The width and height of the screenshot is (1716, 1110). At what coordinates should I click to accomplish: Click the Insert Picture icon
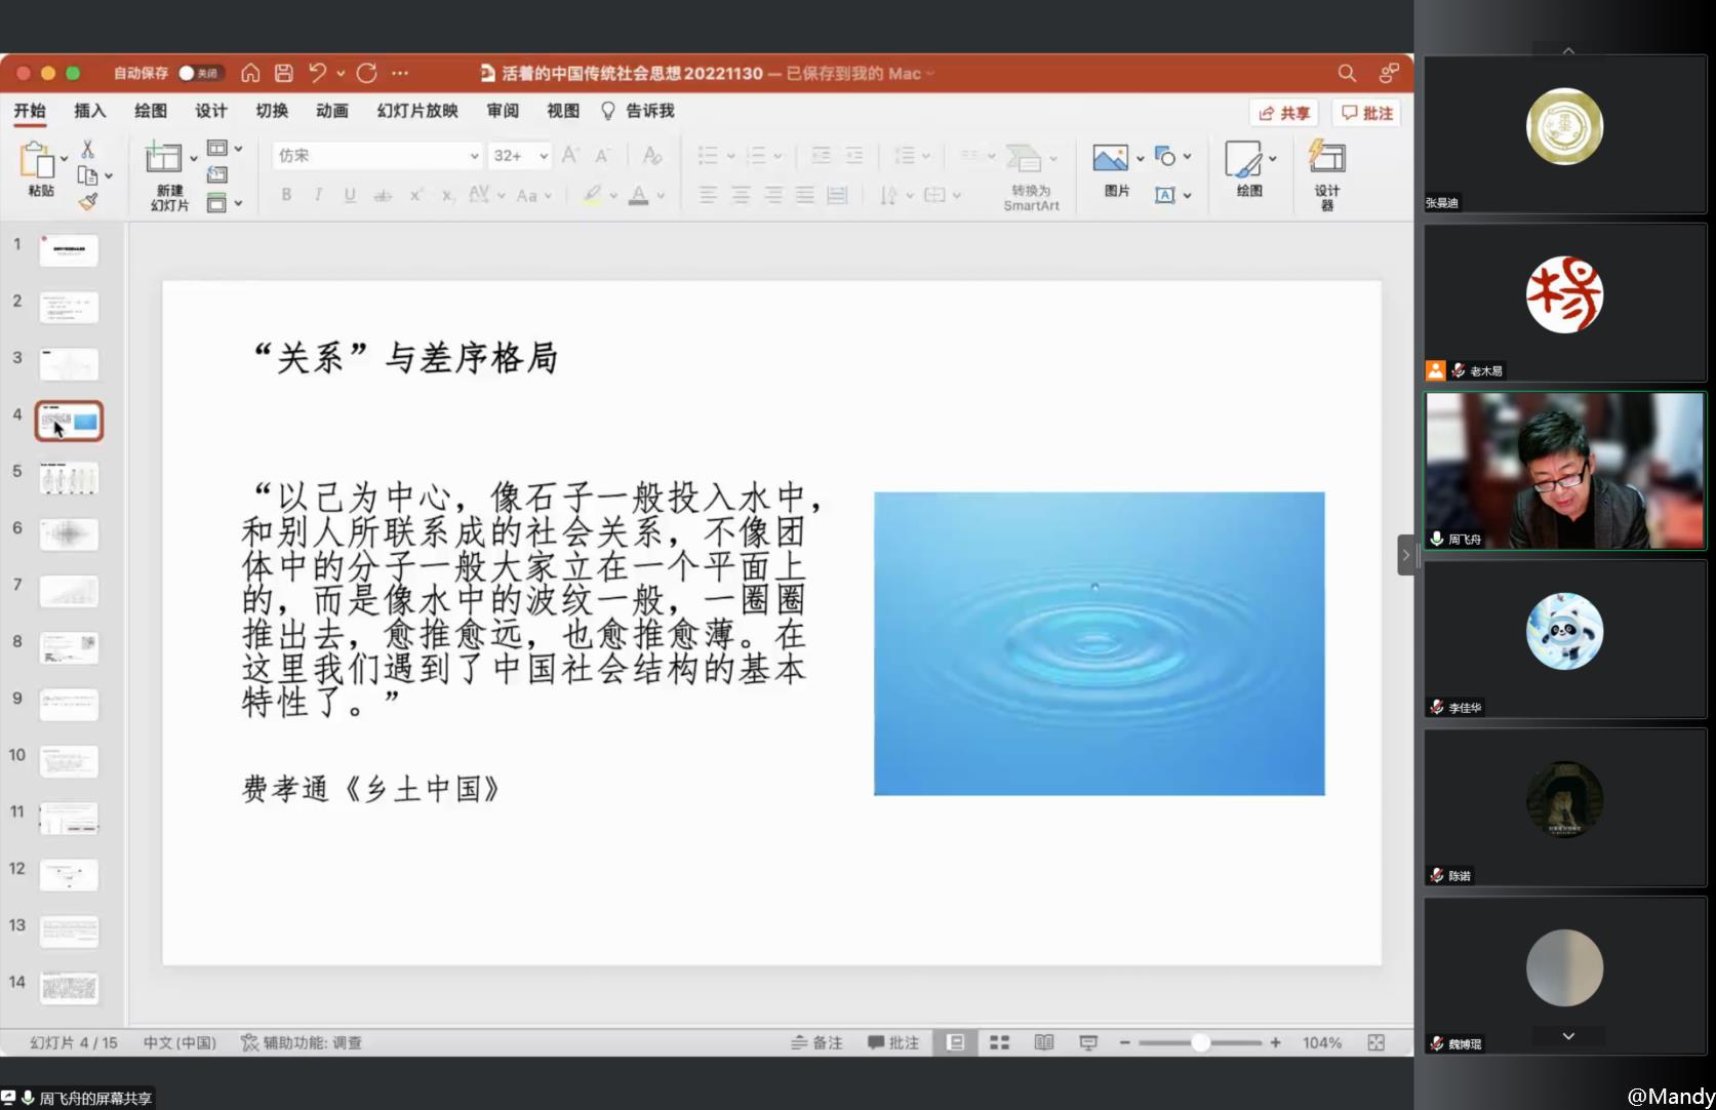(x=1110, y=160)
